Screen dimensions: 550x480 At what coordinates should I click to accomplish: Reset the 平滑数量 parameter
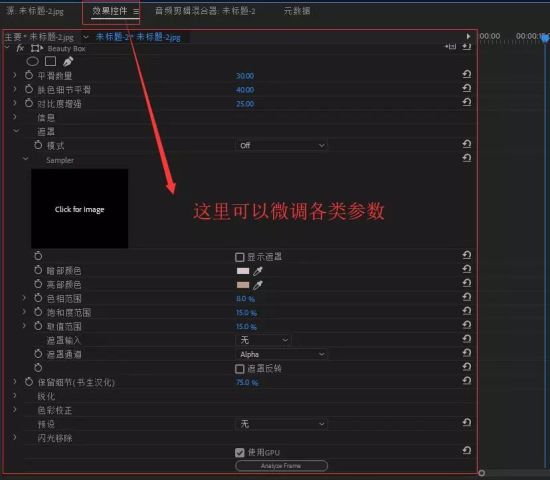pos(467,74)
